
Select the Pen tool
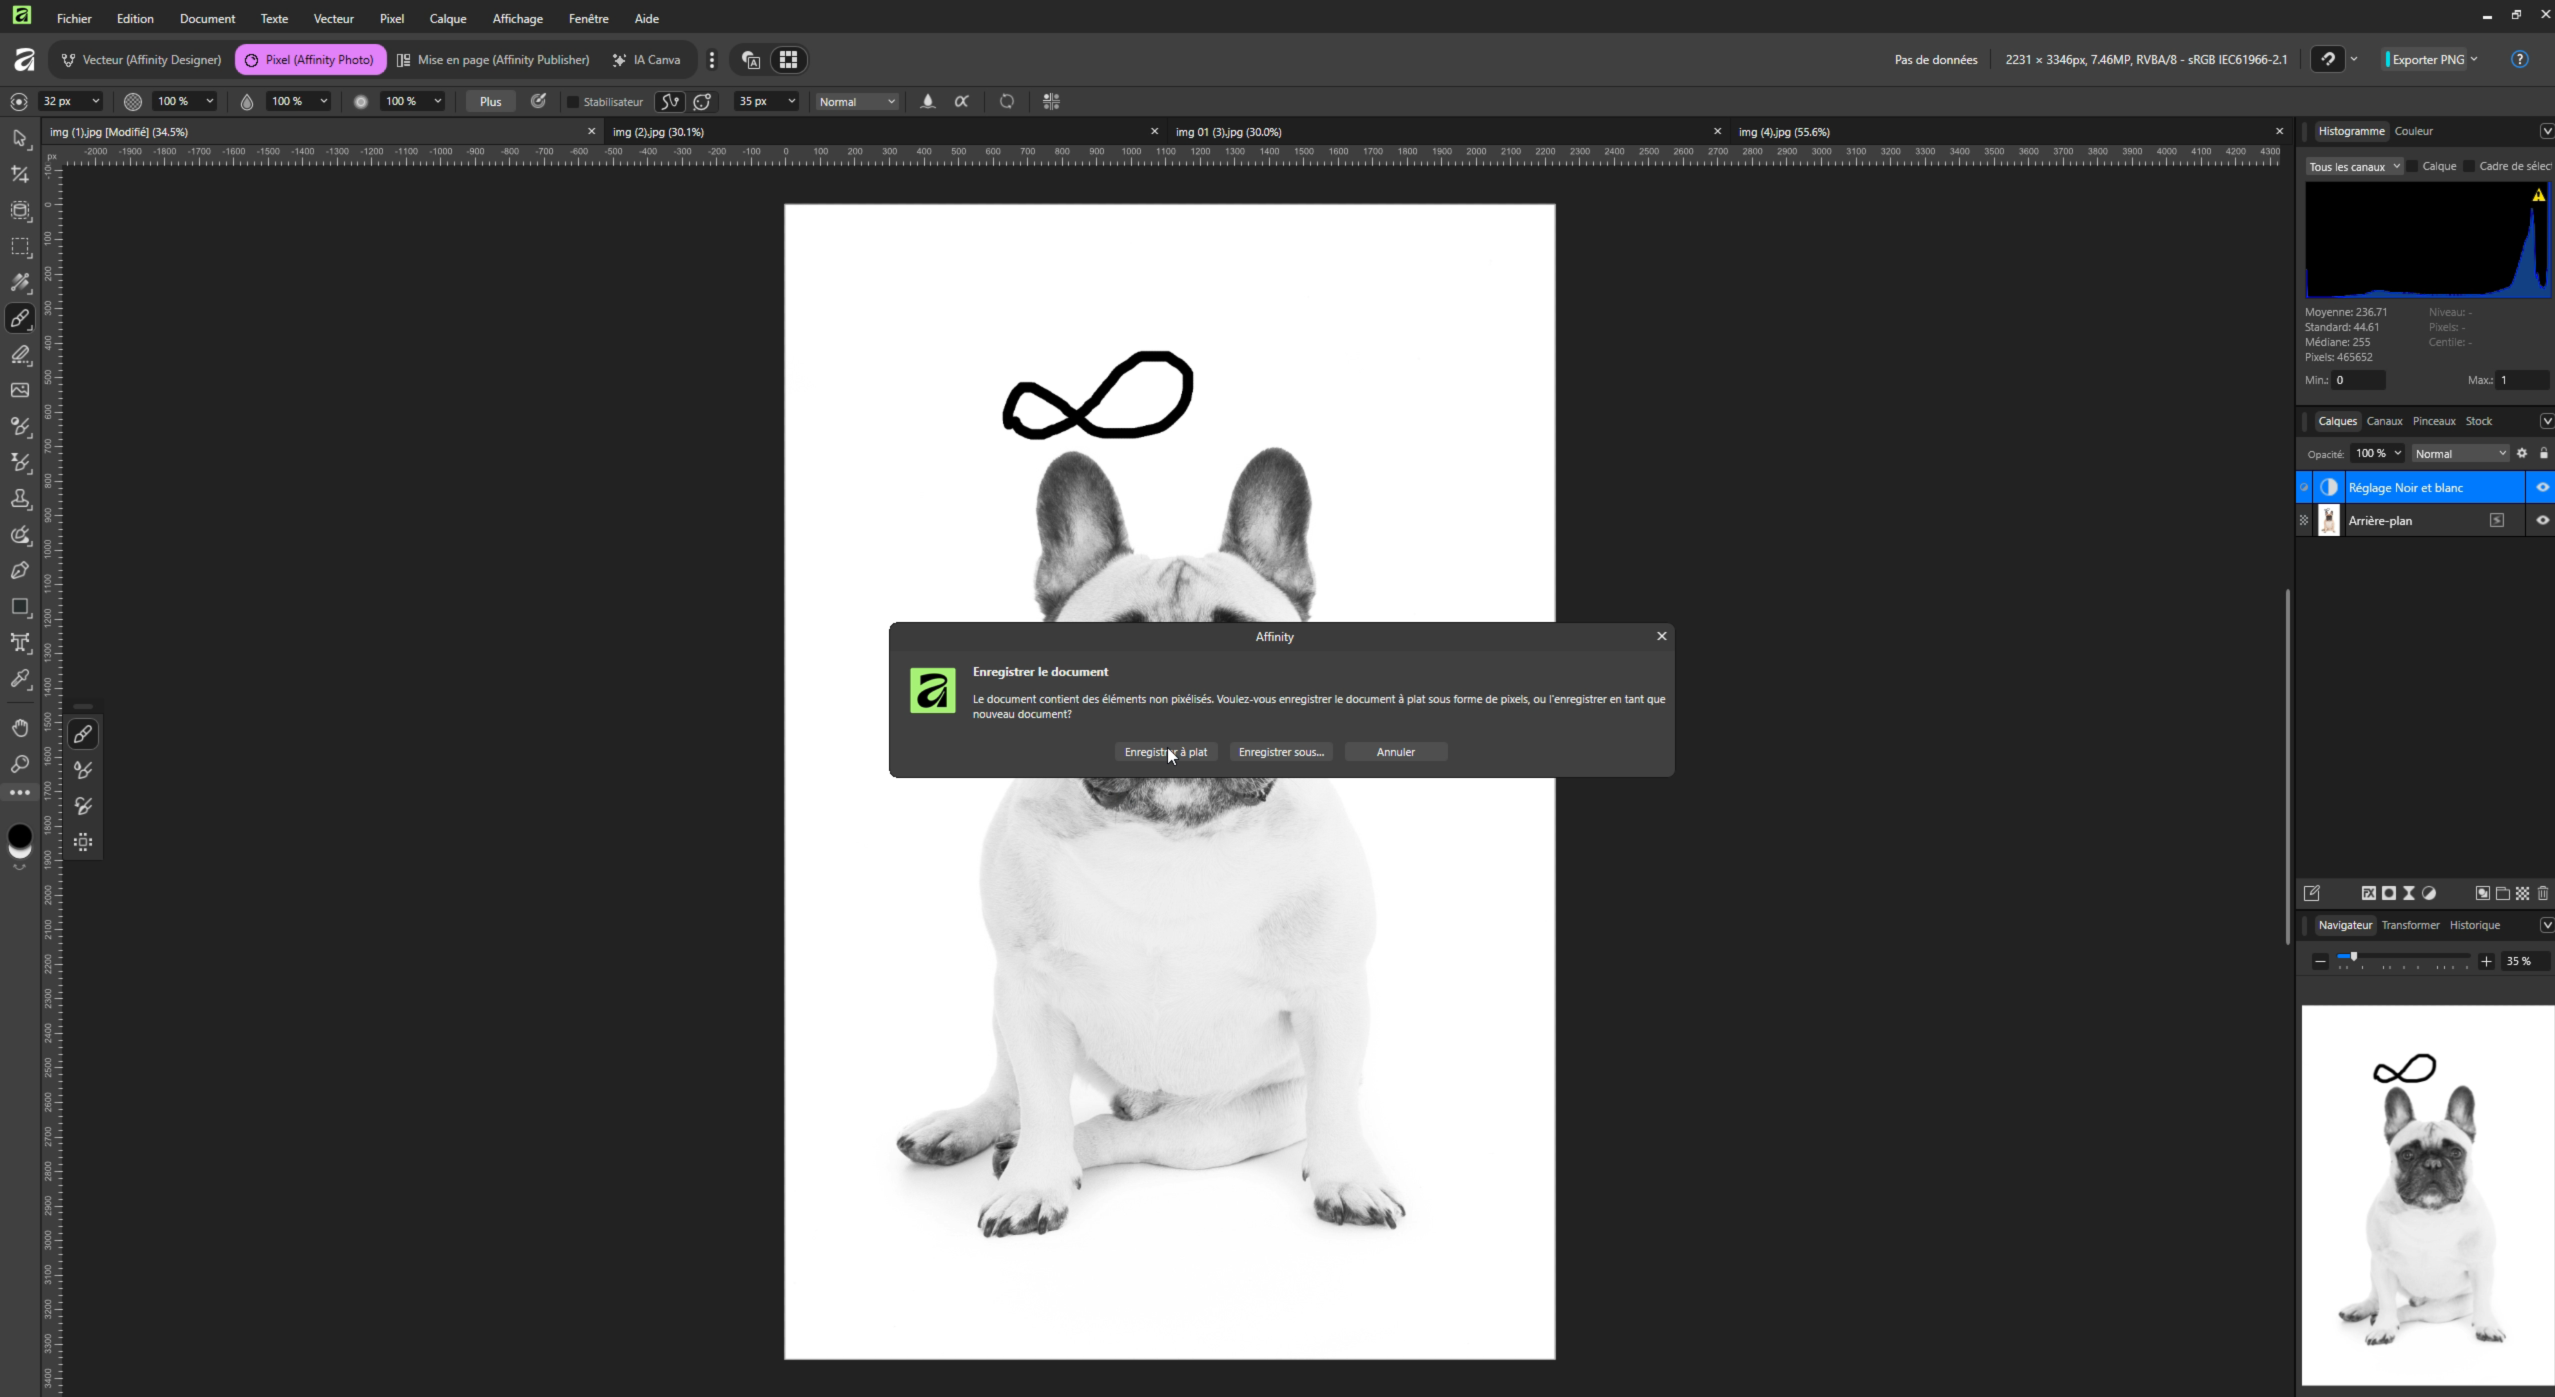coord(20,570)
